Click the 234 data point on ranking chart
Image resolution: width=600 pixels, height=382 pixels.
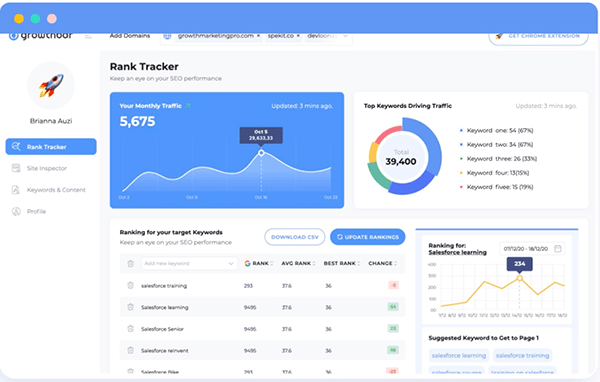(x=520, y=278)
